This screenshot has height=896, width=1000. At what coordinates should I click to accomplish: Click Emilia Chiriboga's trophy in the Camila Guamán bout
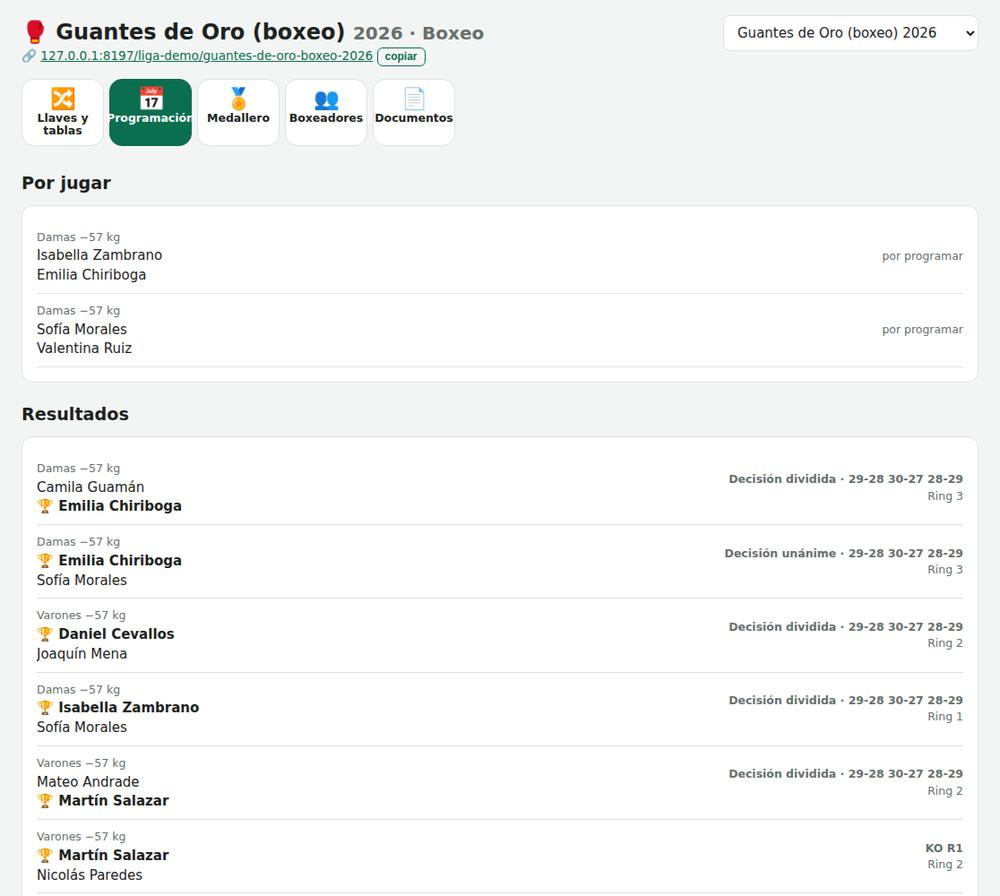45,506
